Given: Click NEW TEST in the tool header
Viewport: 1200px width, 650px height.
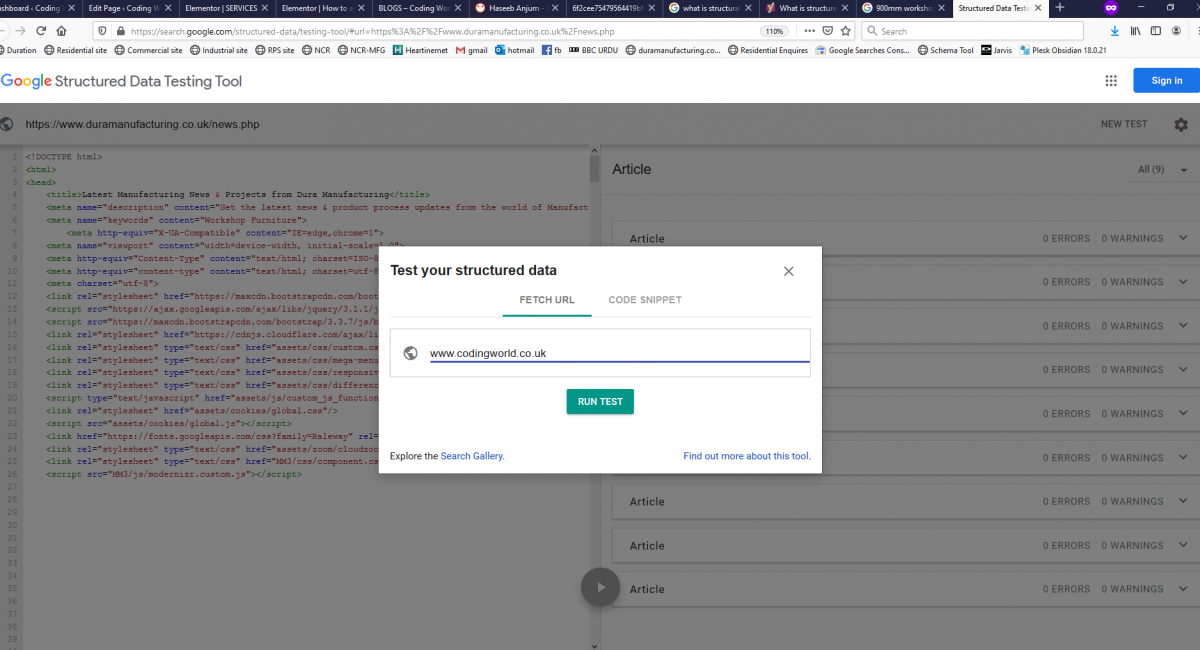Looking at the screenshot, I should tap(1124, 124).
